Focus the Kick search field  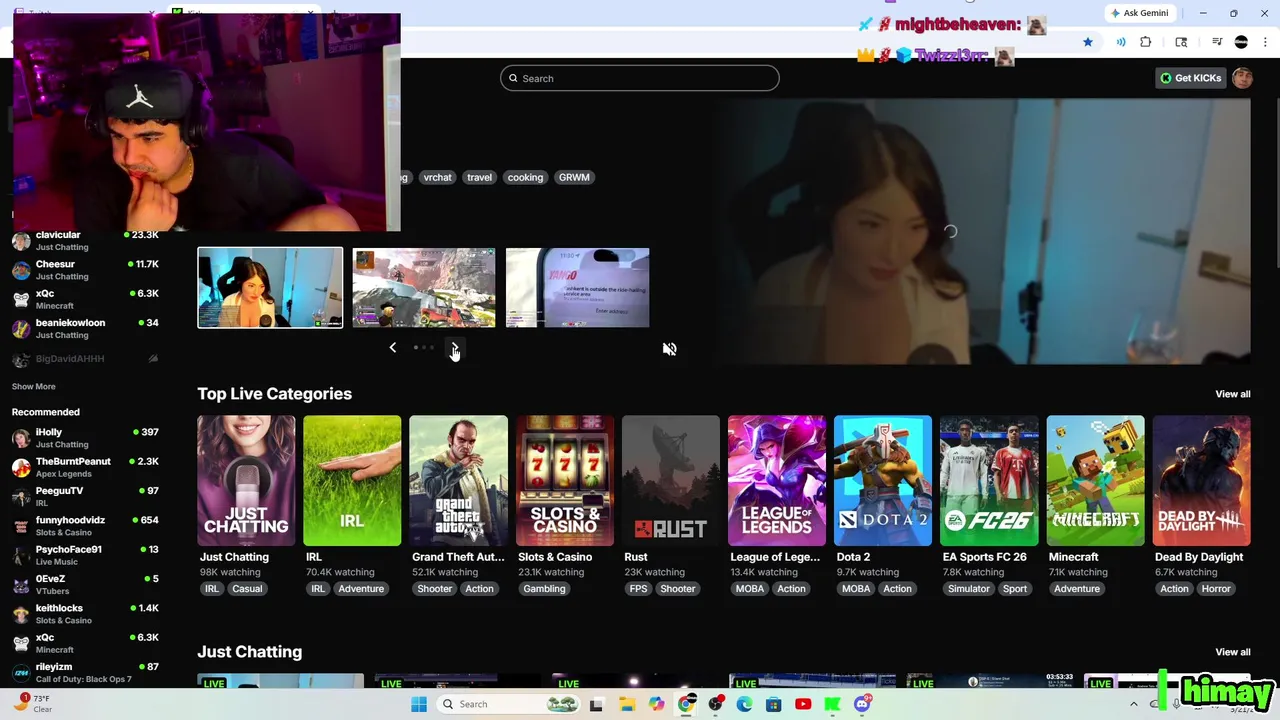click(x=640, y=78)
